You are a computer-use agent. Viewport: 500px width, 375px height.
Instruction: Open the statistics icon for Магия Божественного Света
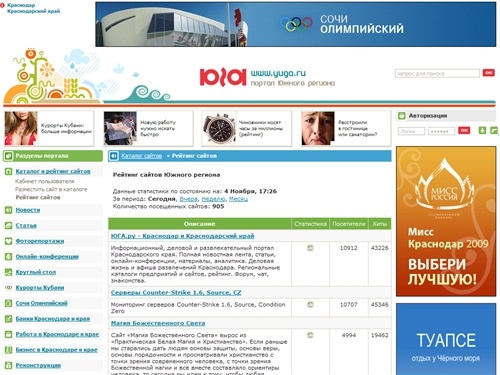tap(310, 335)
